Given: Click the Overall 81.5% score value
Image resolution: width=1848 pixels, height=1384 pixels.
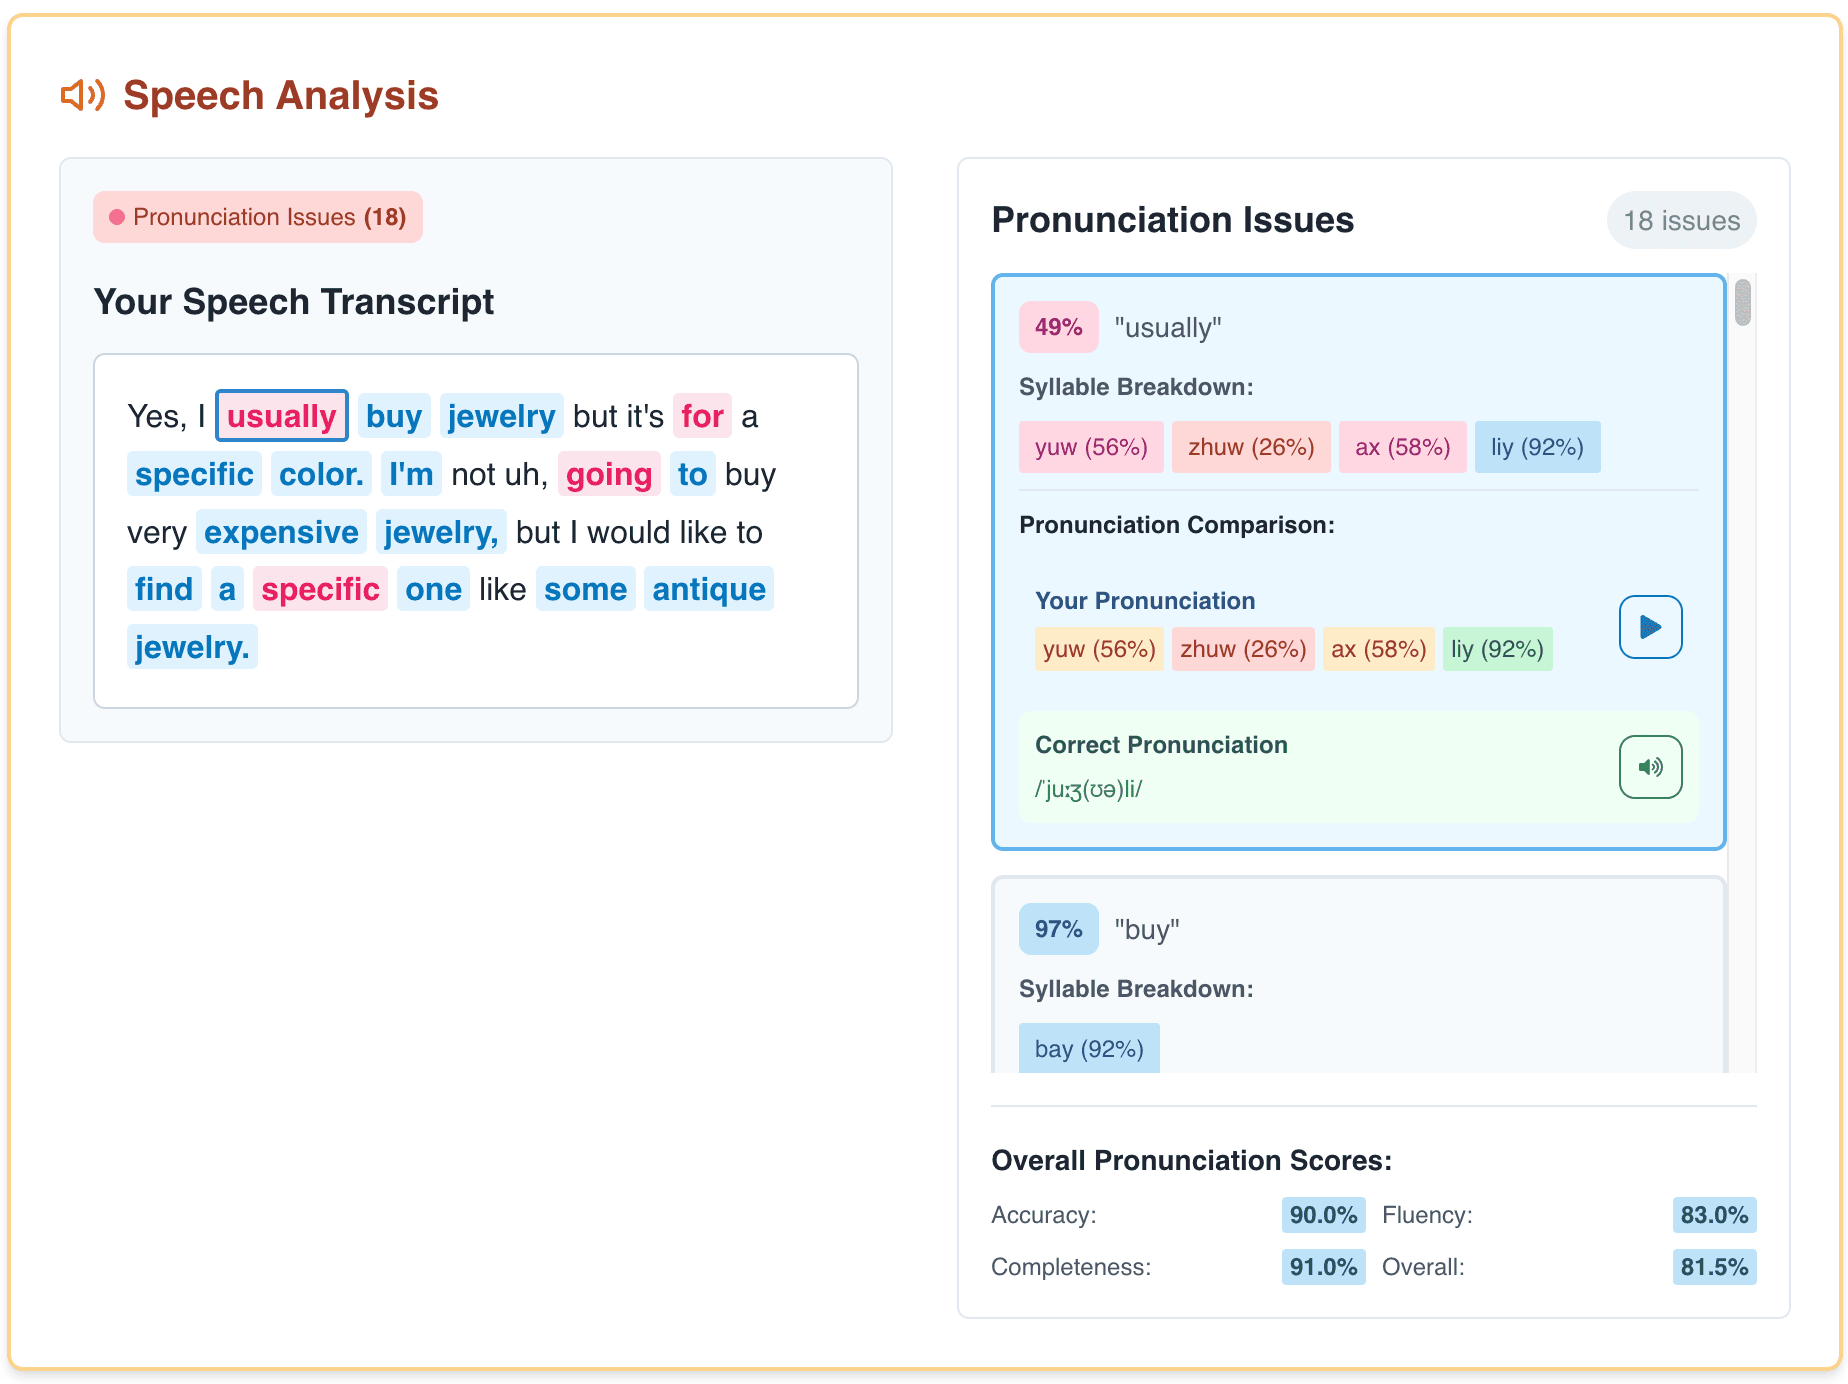Looking at the screenshot, I should (1714, 1267).
